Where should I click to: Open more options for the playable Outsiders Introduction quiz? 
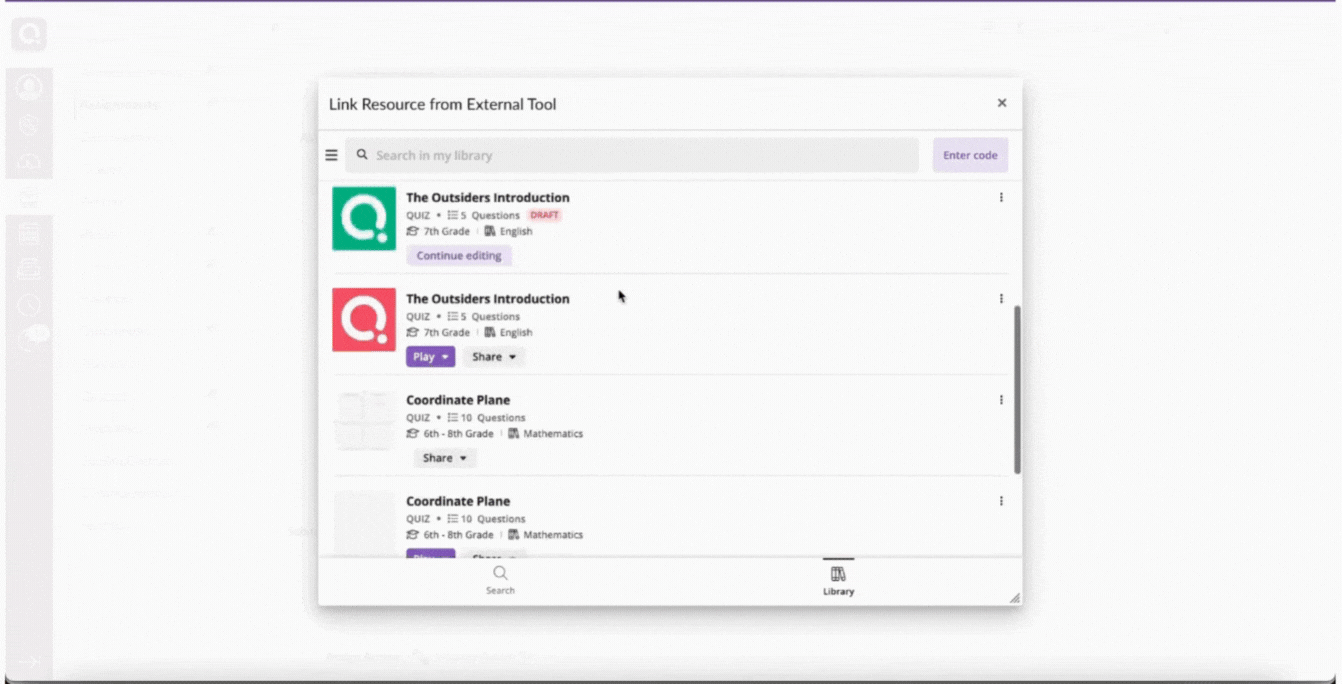1001,299
